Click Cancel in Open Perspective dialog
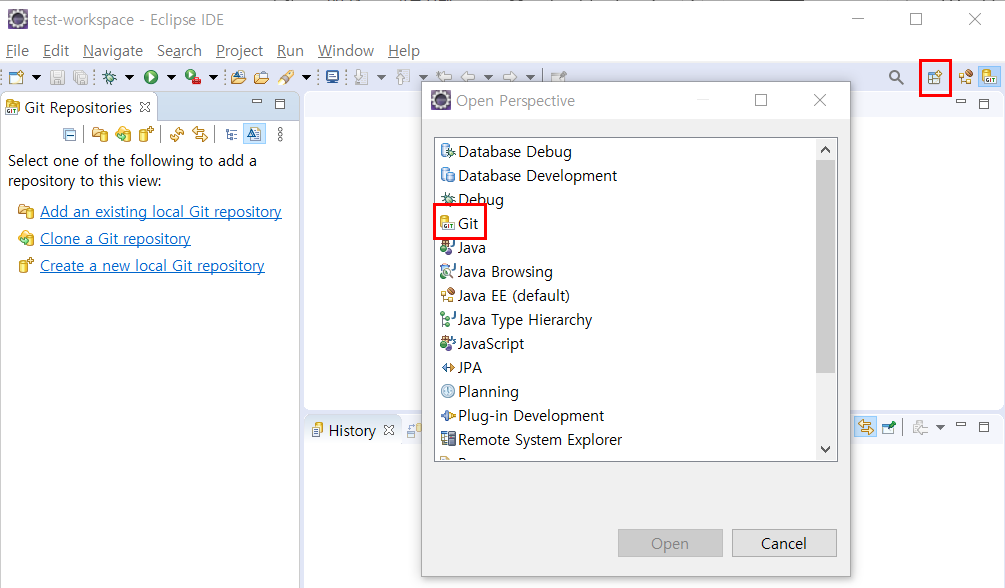This screenshot has width=1005, height=588. (784, 543)
